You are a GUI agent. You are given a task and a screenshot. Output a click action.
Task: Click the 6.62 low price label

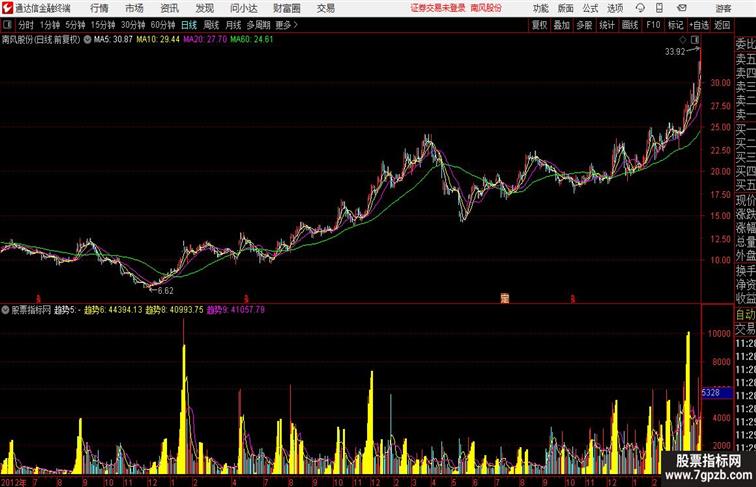pos(165,291)
